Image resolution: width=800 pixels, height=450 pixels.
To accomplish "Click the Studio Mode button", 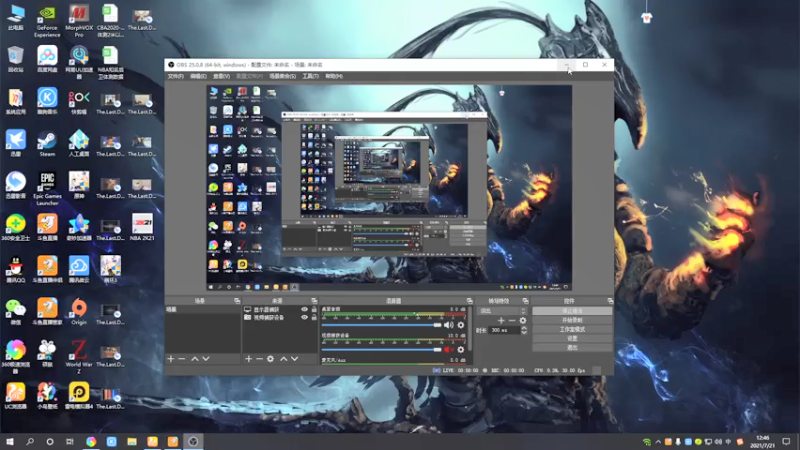I will click(572, 329).
